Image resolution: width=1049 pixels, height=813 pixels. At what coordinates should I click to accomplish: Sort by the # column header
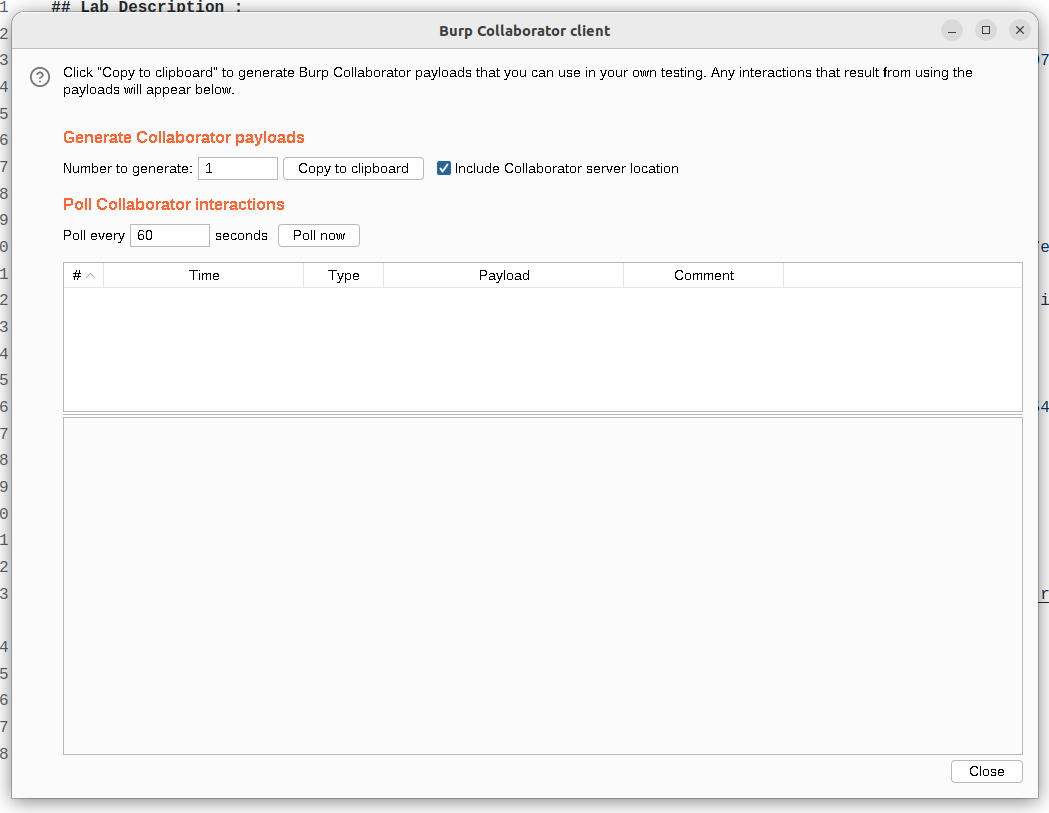[x=84, y=276]
